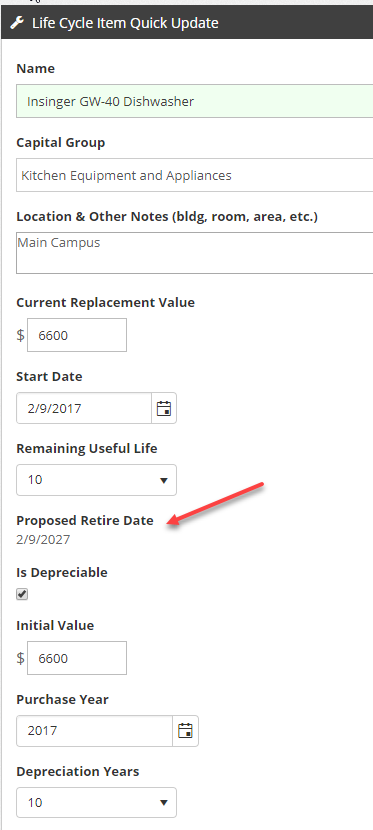Click the Remaining Useful Life dropdown arrow
This screenshot has width=373, height=830.
(163, 481)
